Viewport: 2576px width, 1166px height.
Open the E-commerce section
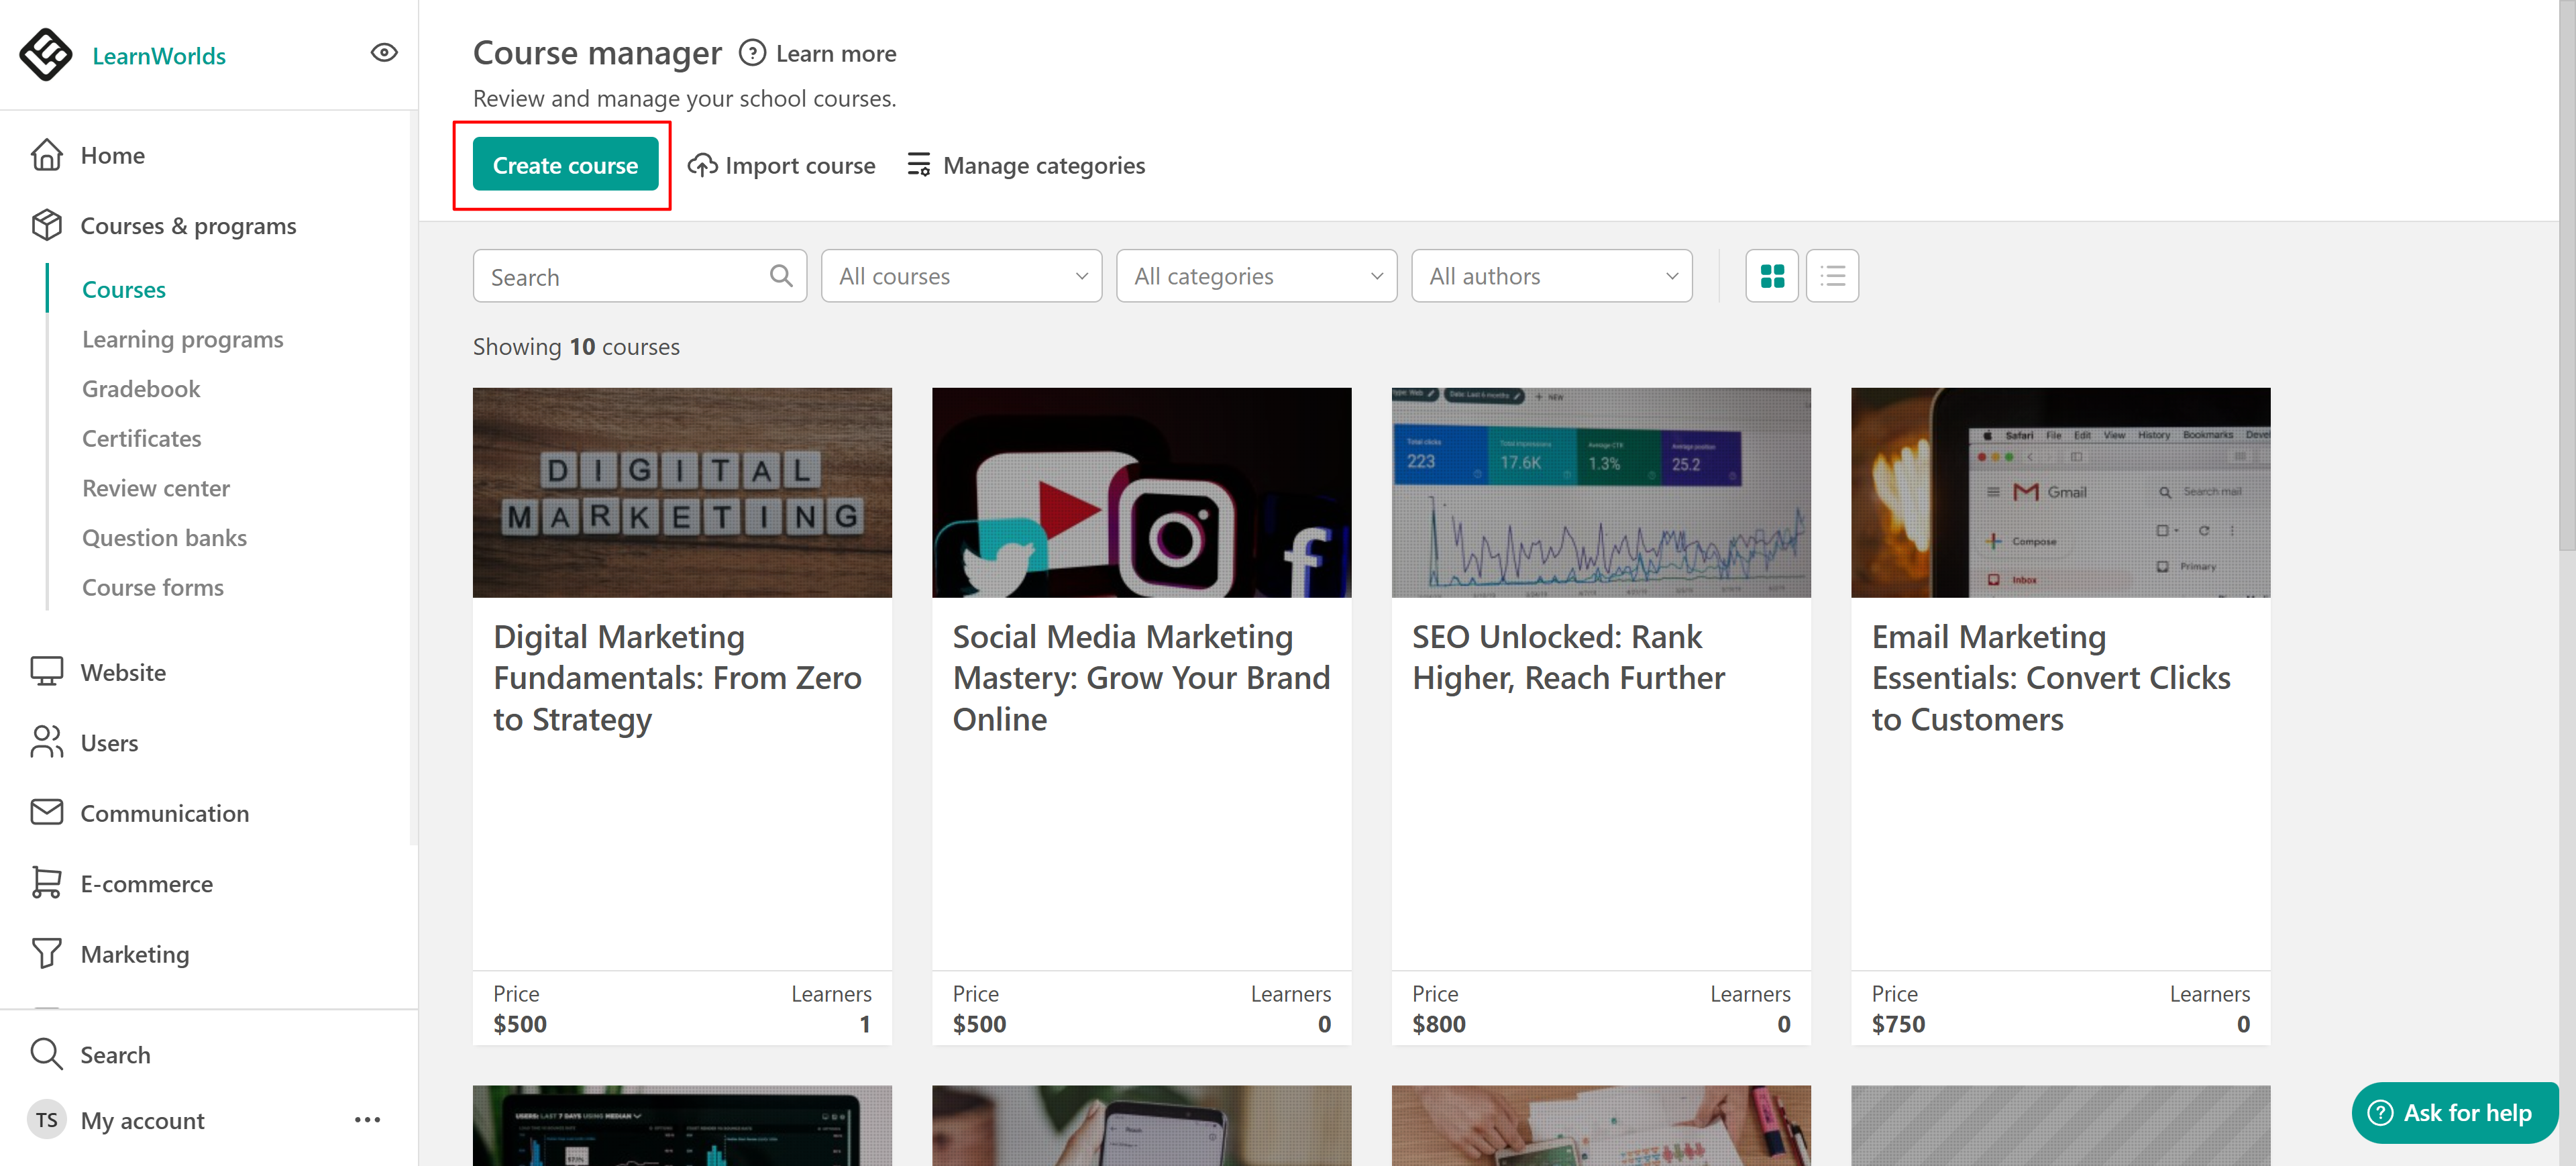coord(146,884)
